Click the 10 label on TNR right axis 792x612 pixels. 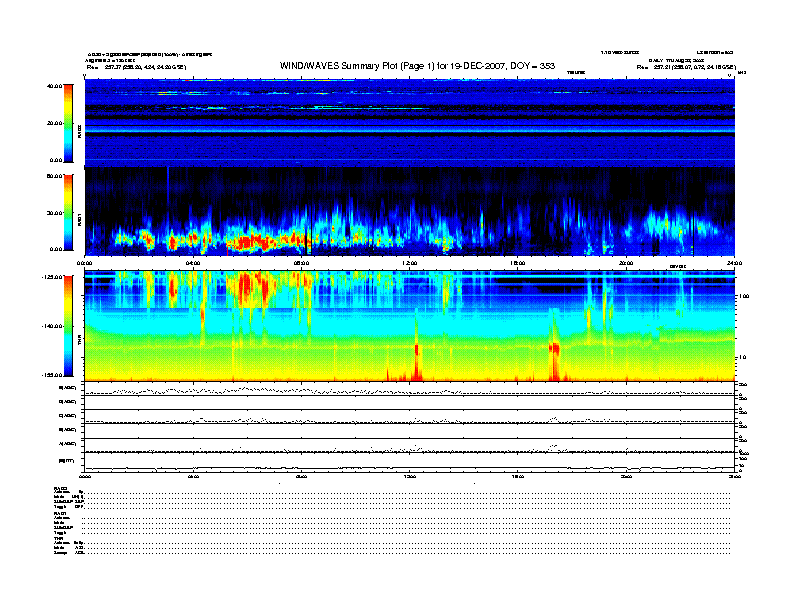click(743, 357)
